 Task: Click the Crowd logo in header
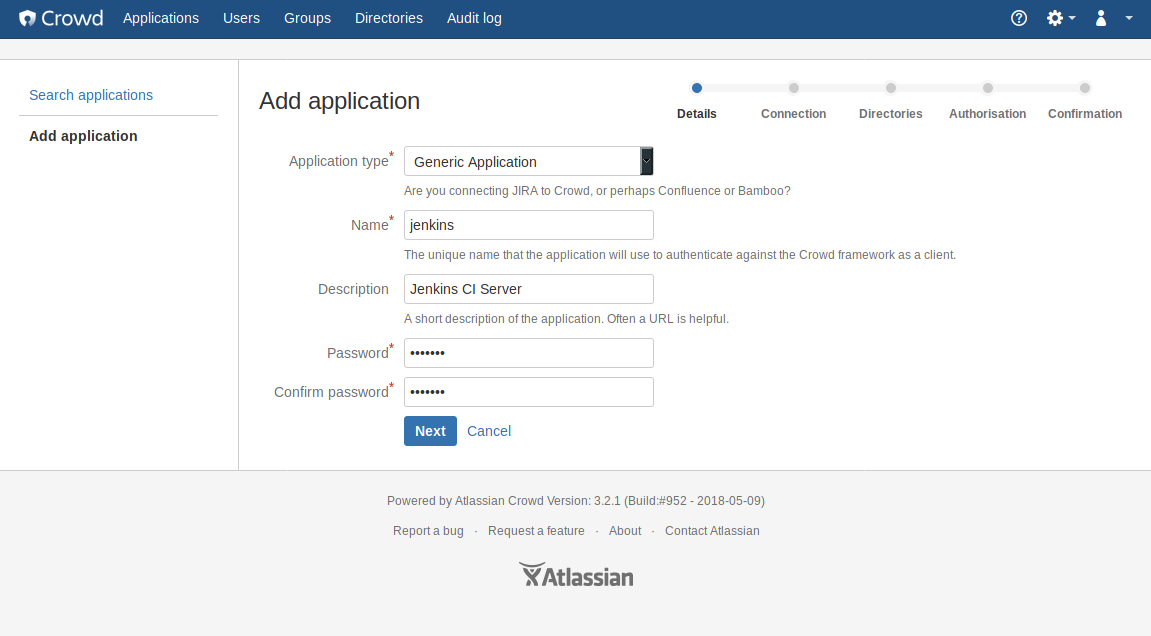pos(61,18)
